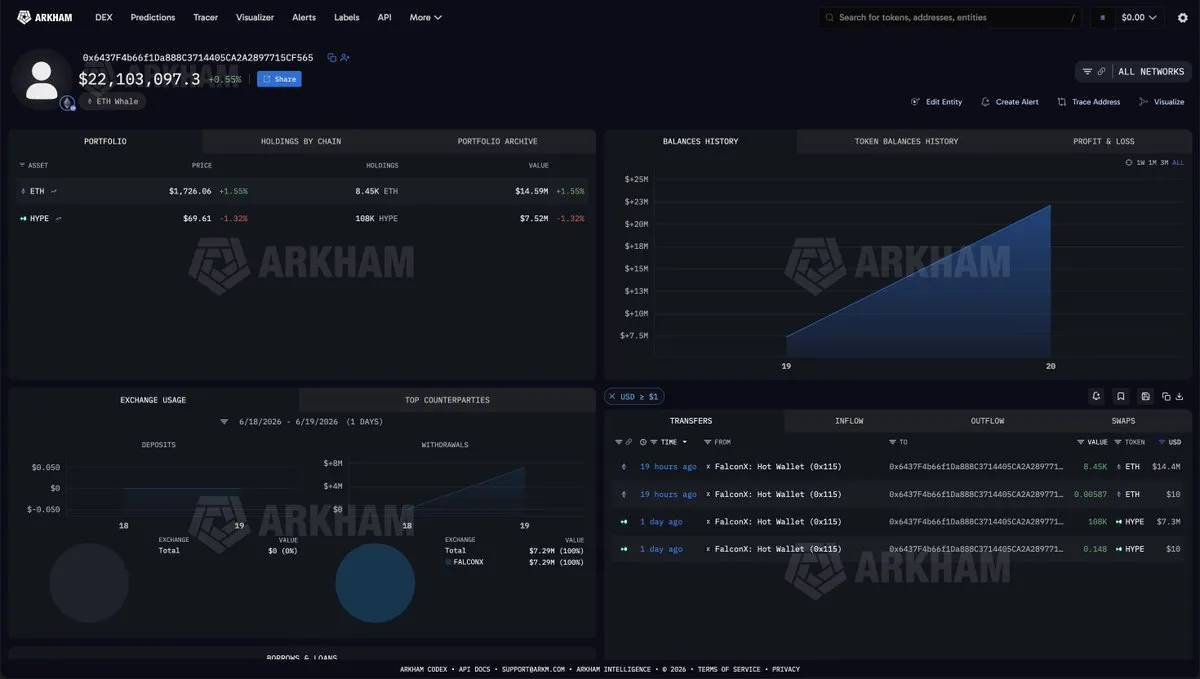Screen dimensions: 1200x679
Task: Click the filter icon next to the Token column
Action: click(x=1118, y=441)
